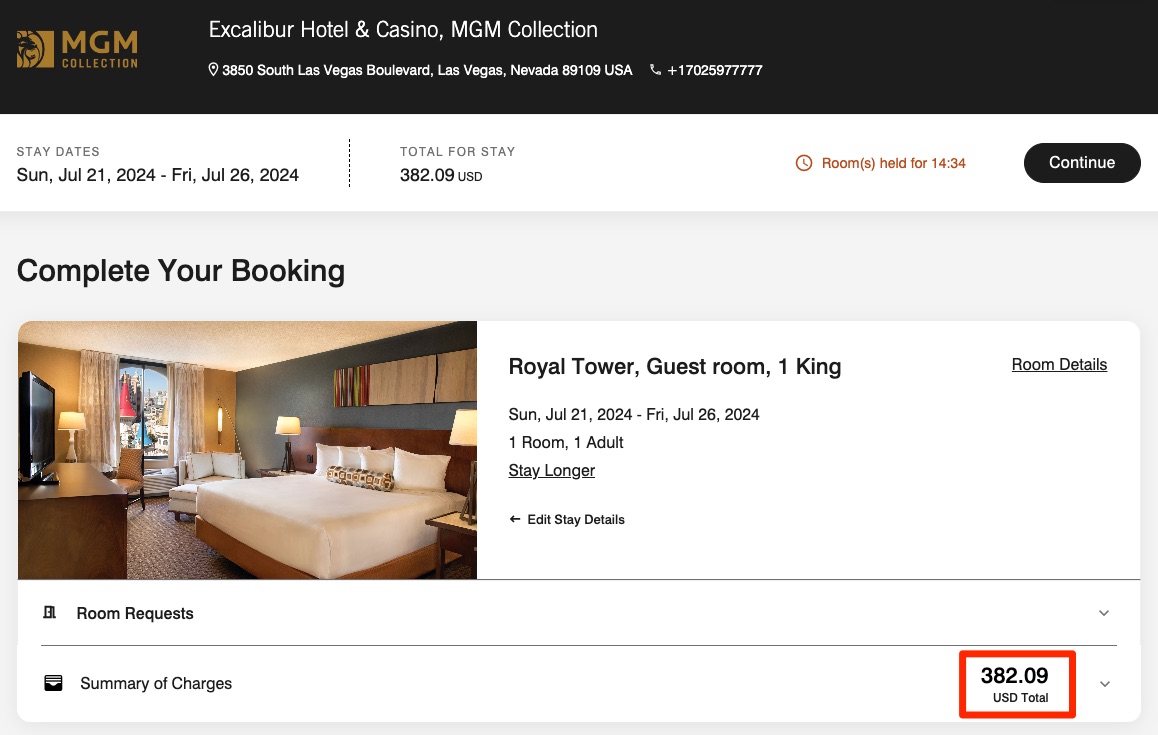
Task: Click the Stay Longer link
Action: pos(551,470)
